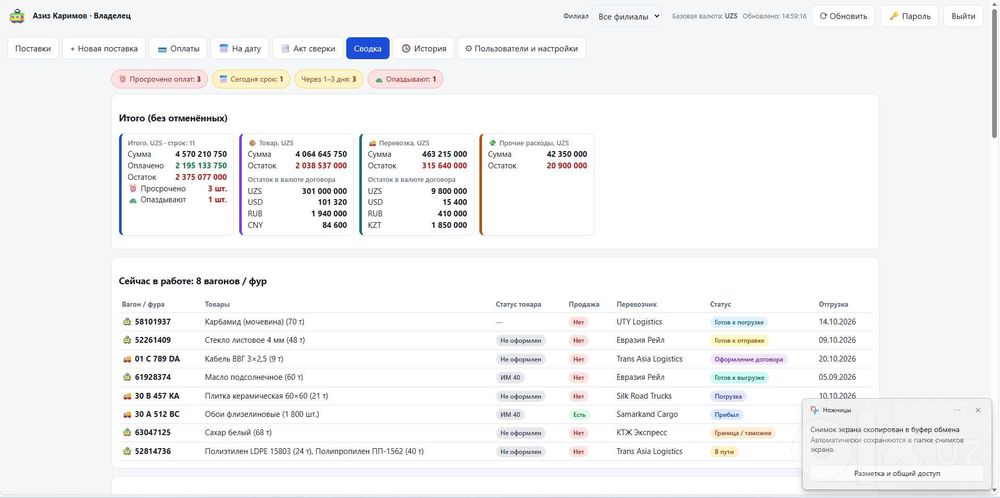Select the Просрочено оплат: 3 filter chip

point(159,79)
